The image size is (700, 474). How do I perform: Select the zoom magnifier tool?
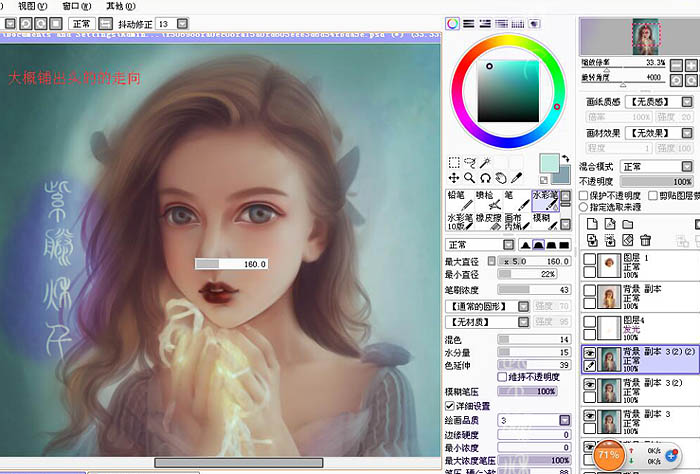[470, 178]
